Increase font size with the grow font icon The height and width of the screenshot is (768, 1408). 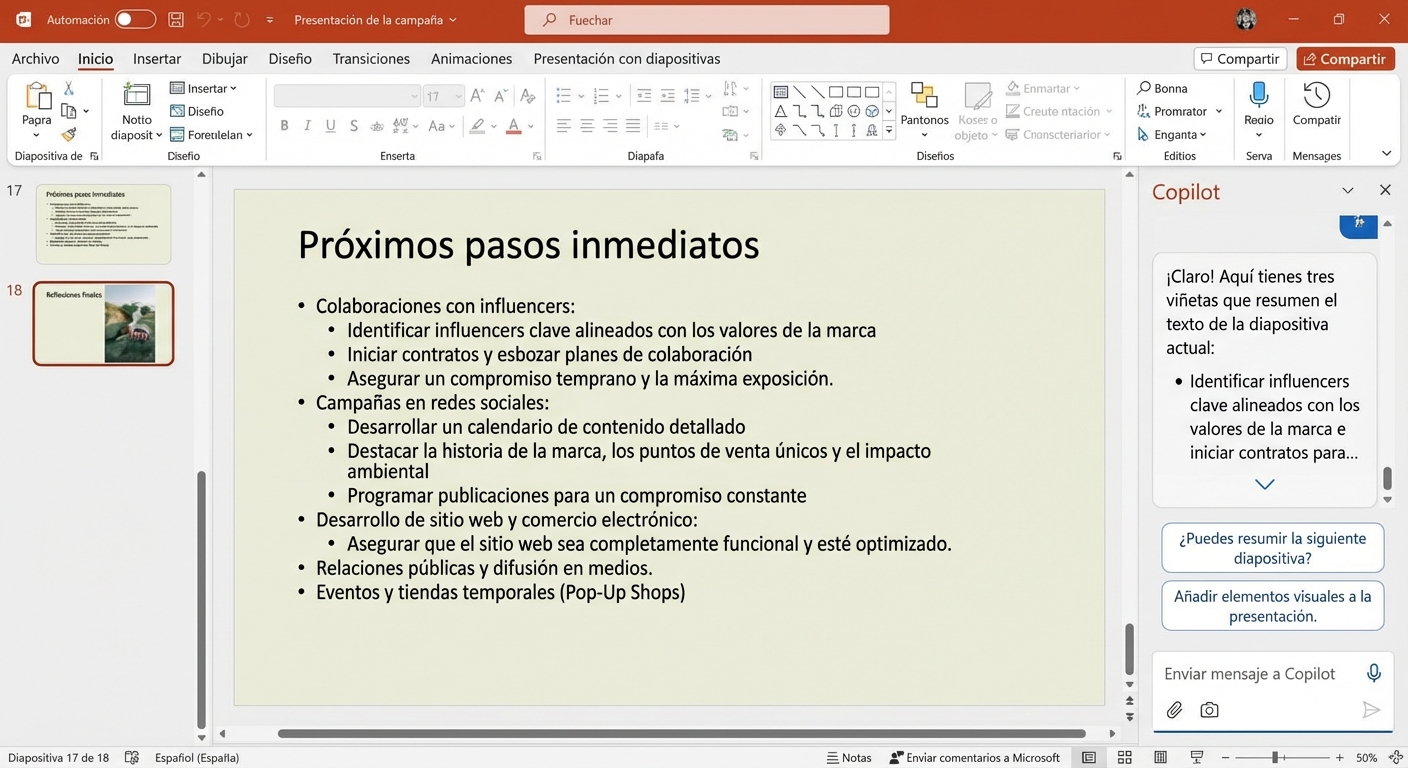478,95
